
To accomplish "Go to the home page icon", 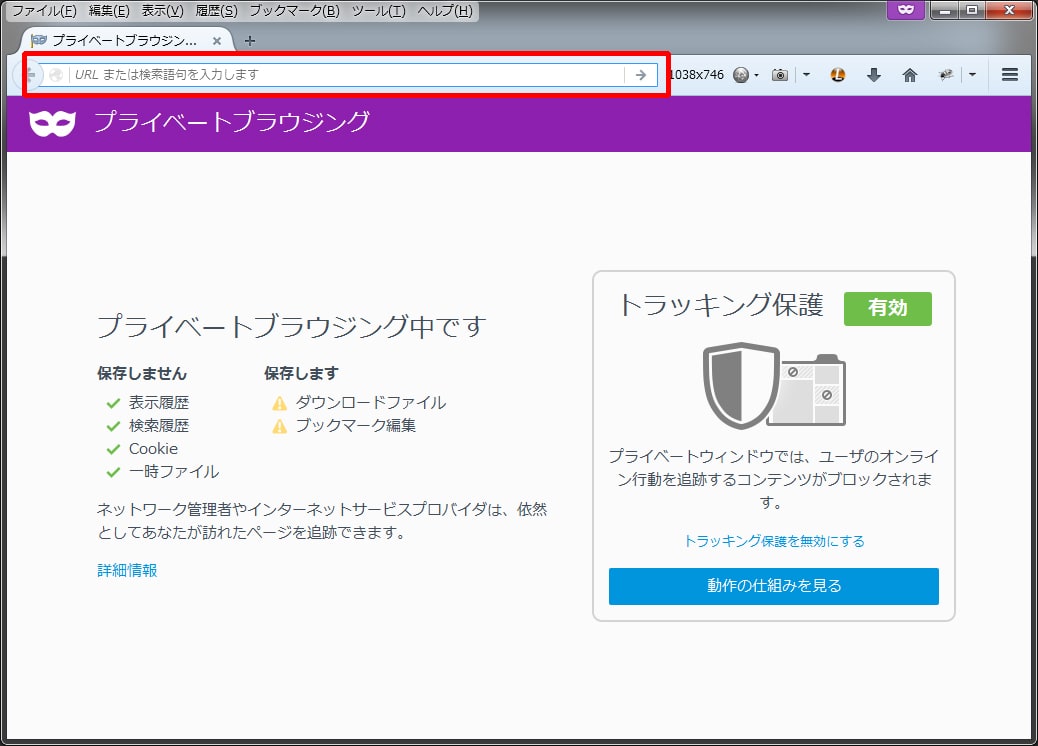I will (909, 75).
